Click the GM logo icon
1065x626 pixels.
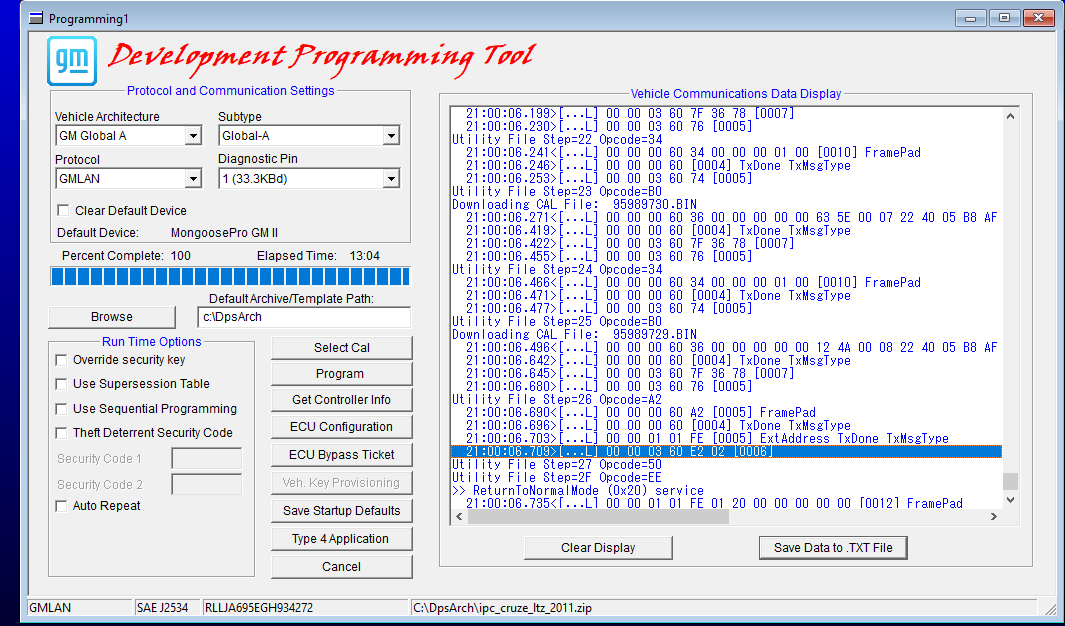coord(72,61)
